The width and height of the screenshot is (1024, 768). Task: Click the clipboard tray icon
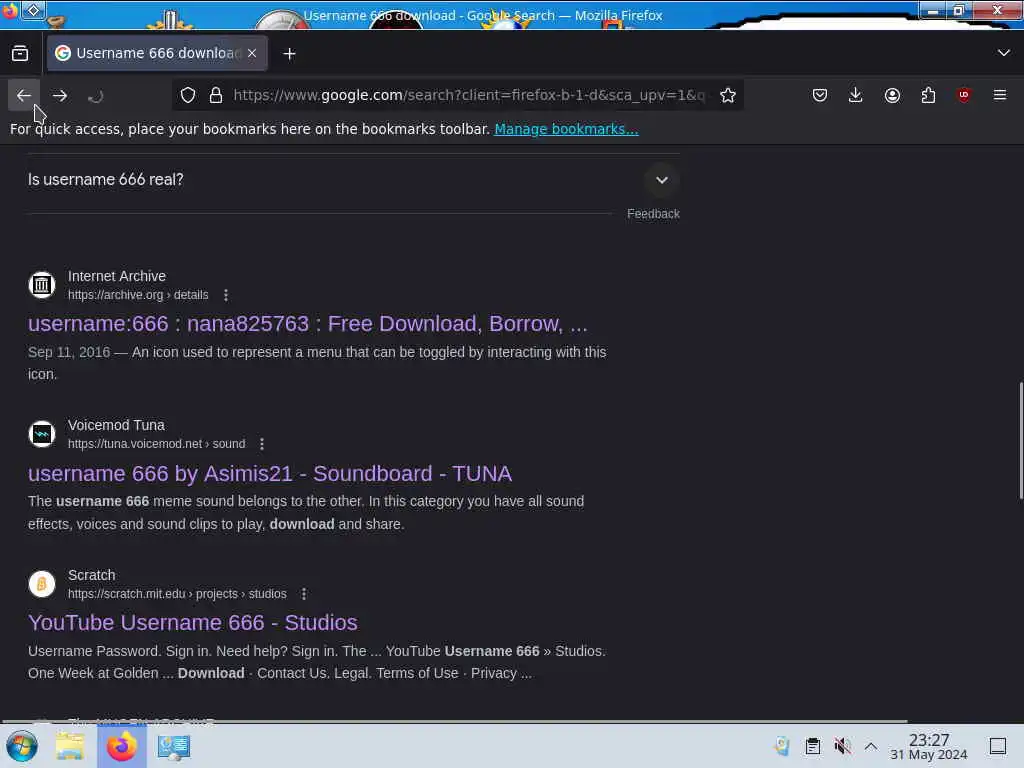point(812,746)
